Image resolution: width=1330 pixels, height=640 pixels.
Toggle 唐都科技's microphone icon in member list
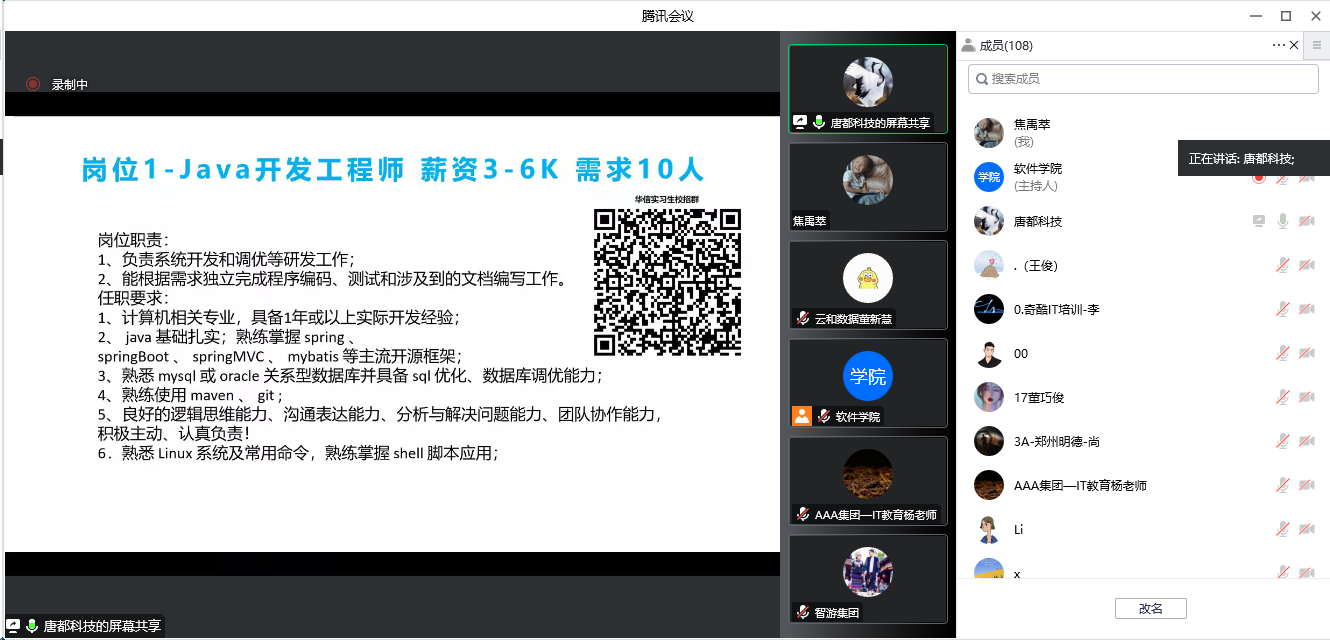pyautogui.click(x=1282, y=222)
